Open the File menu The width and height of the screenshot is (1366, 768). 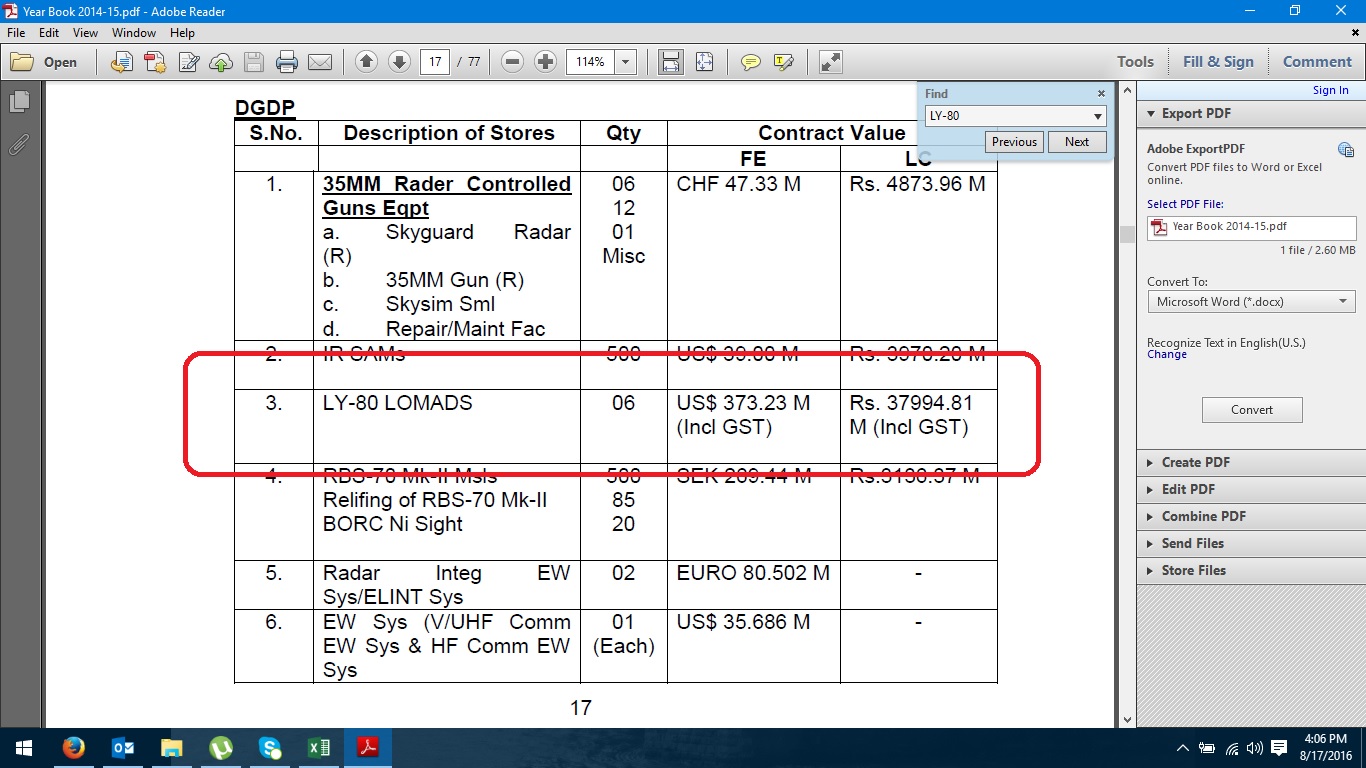(16, 33)
